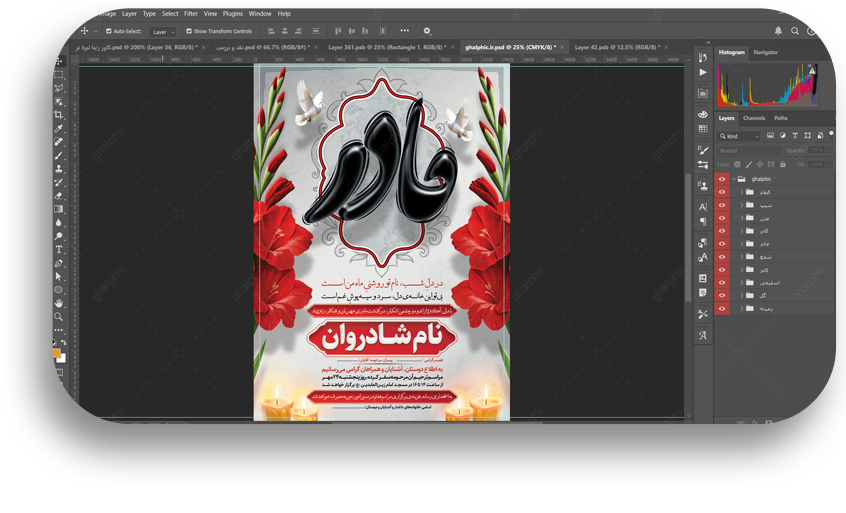Switch to the Channels tab

tap(754, 118)
